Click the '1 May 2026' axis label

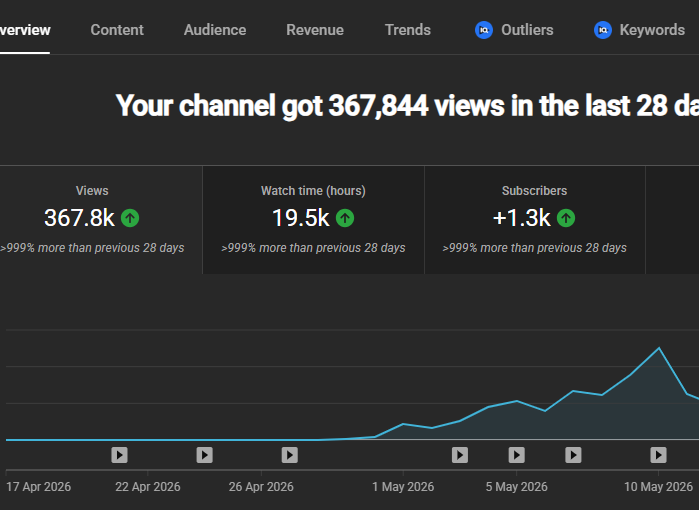[403, 486]
